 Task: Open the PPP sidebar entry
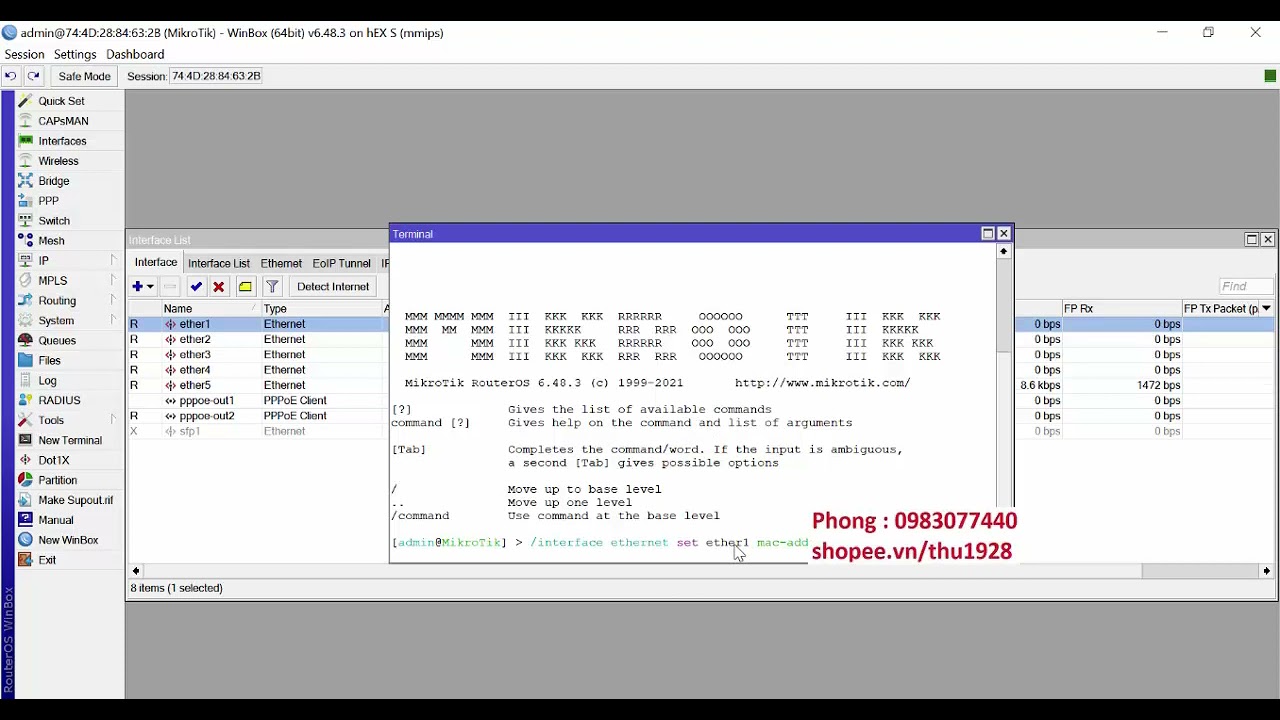[48, 201]
